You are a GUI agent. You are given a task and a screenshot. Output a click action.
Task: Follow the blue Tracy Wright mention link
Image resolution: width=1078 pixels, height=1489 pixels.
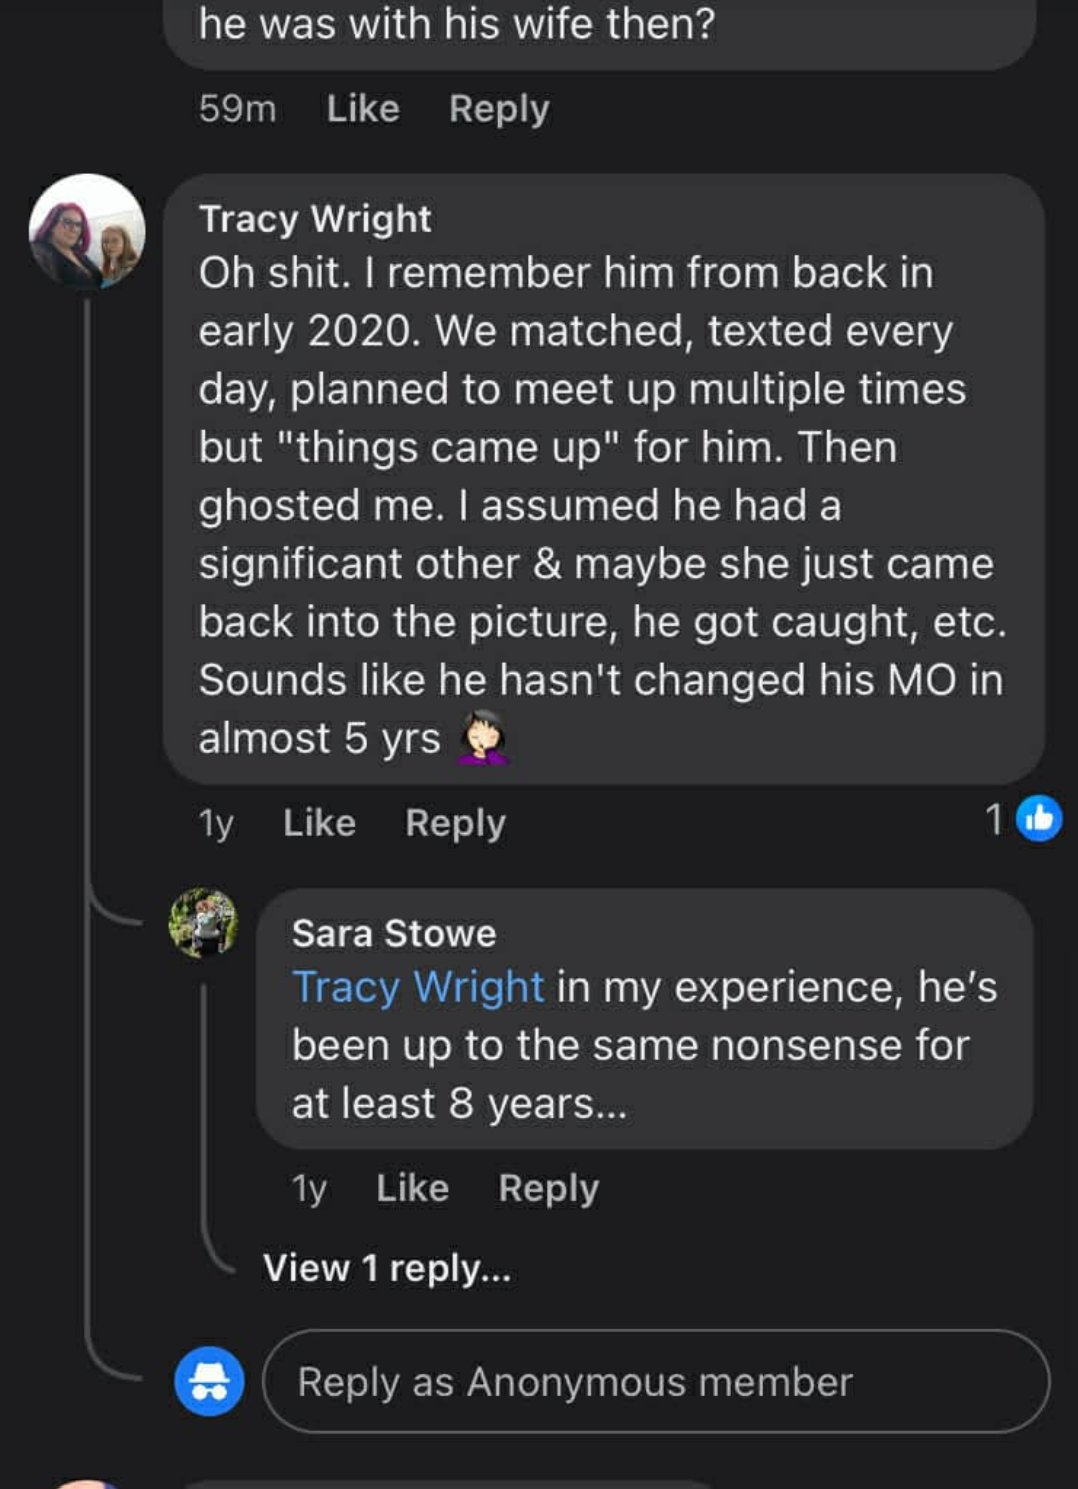click(418, 987)
